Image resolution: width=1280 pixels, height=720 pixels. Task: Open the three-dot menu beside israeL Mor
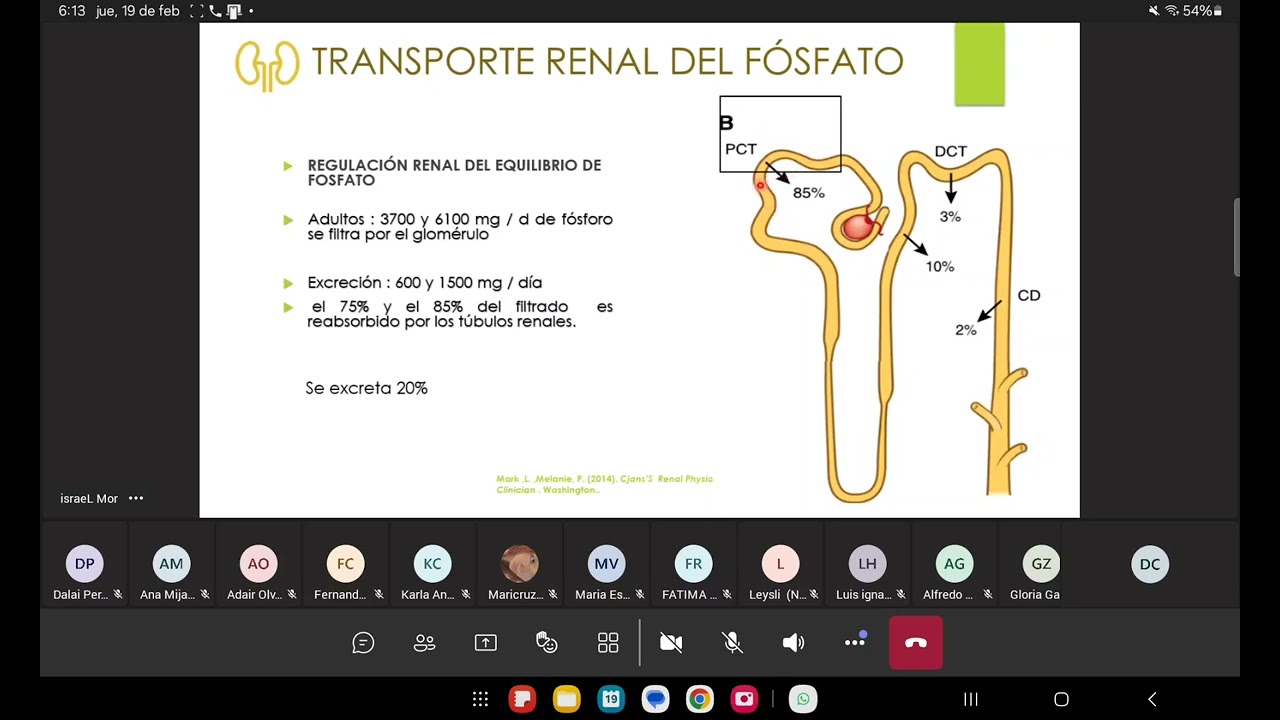[x=136, y=498]
